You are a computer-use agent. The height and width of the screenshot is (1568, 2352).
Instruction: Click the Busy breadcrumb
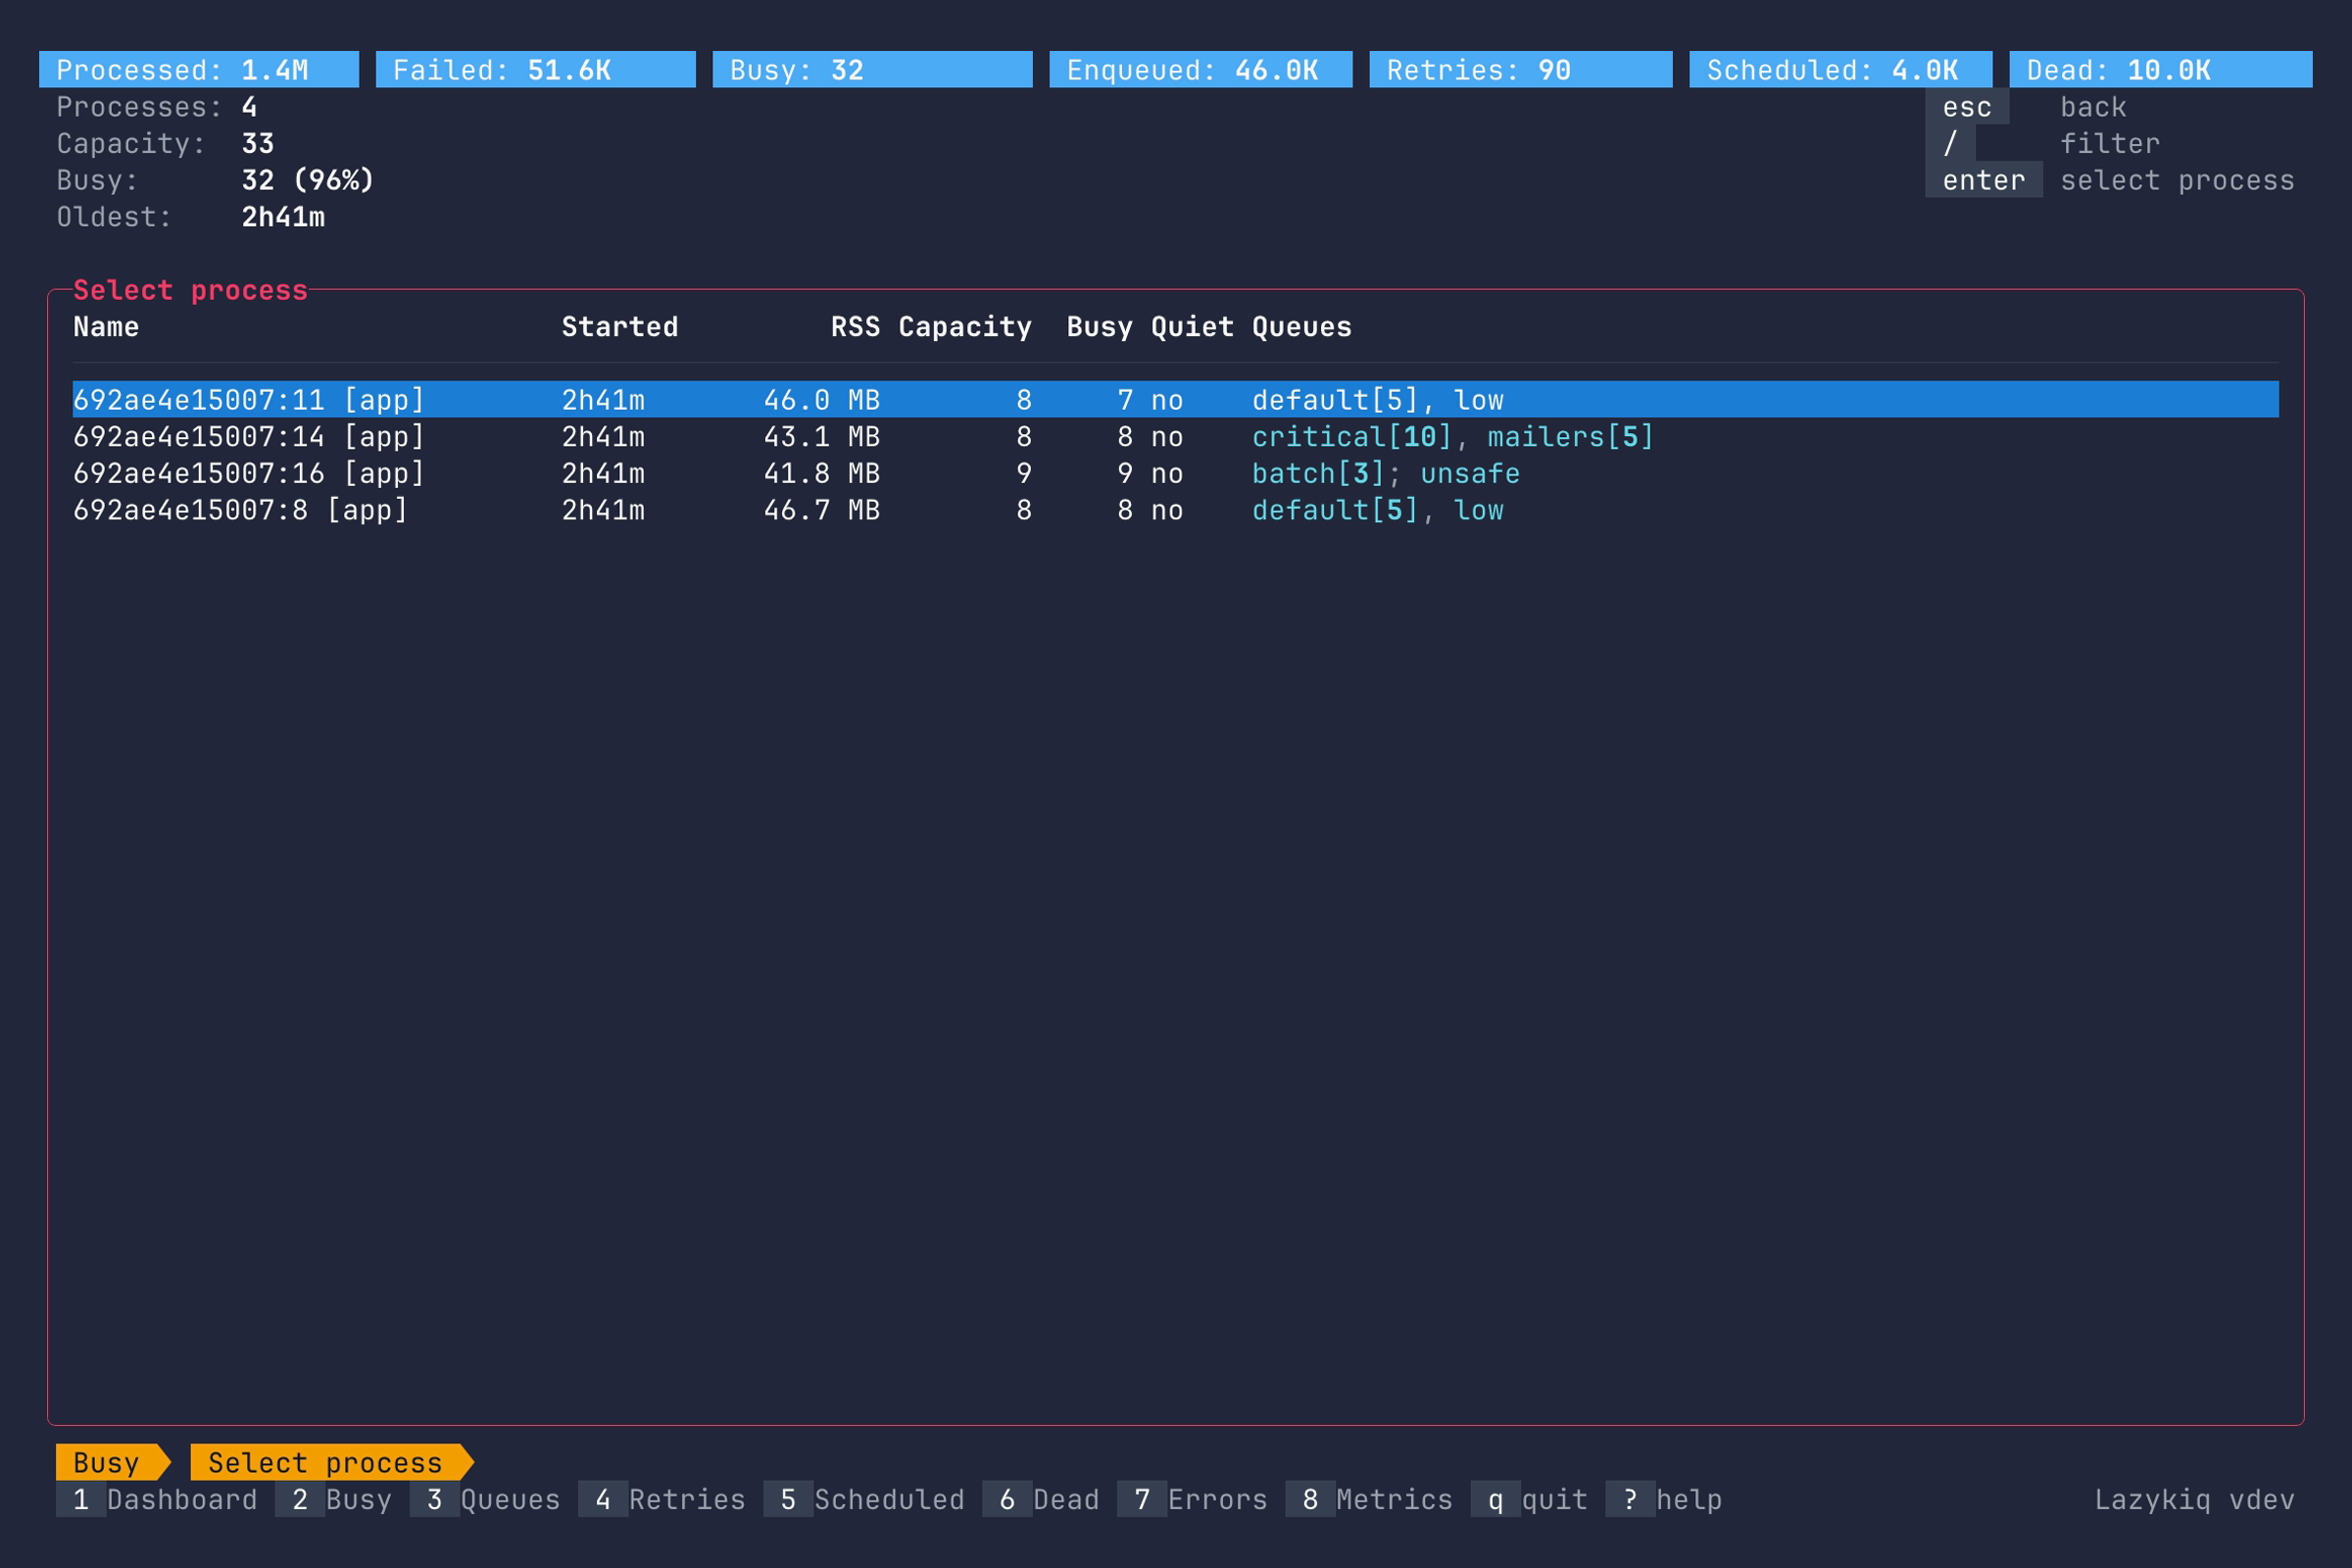105,1462
